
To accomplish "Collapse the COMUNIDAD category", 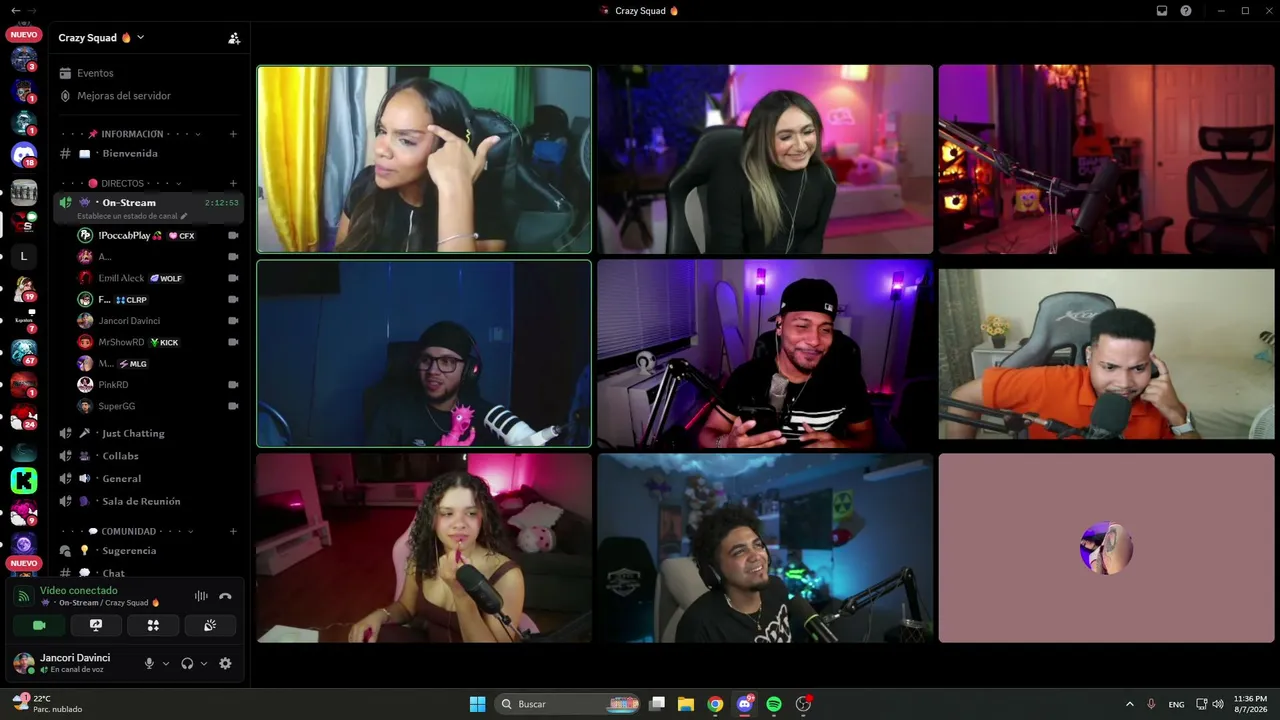I will tap(128, 531).
